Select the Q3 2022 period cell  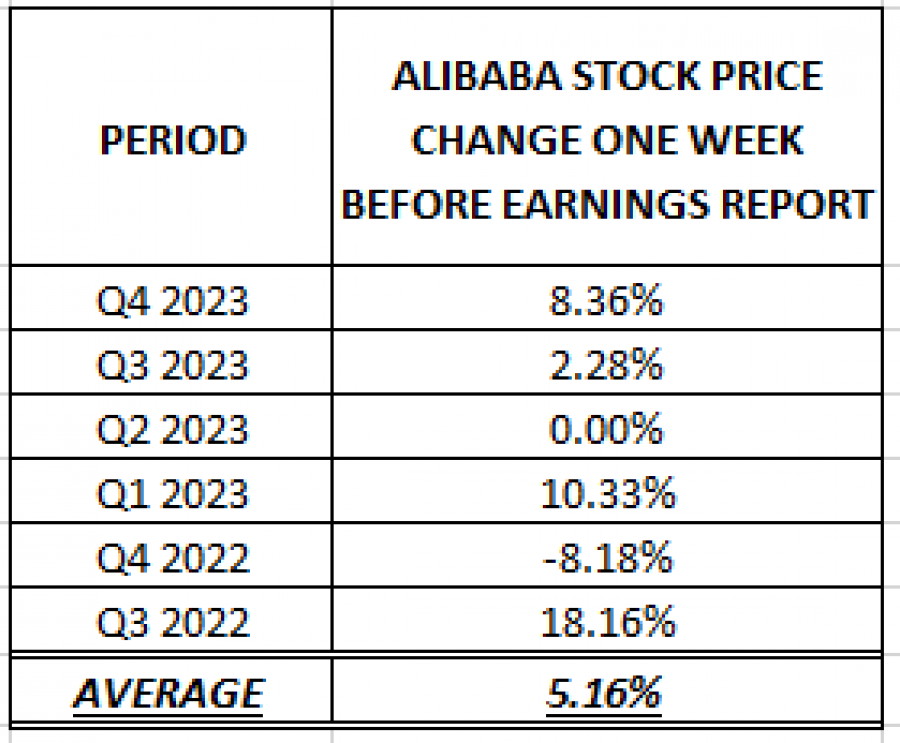click(x=171, y=619)
